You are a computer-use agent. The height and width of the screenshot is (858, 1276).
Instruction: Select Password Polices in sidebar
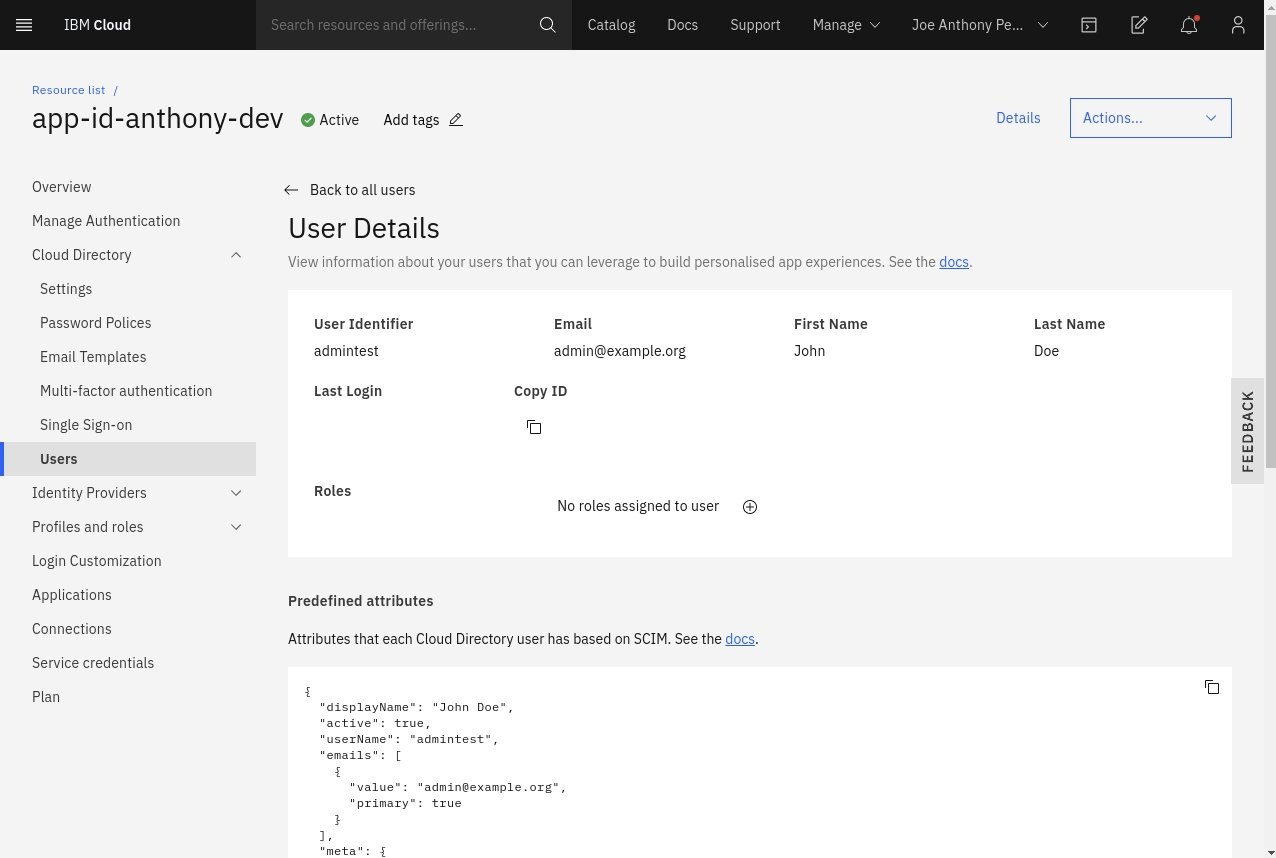(96, 323)
